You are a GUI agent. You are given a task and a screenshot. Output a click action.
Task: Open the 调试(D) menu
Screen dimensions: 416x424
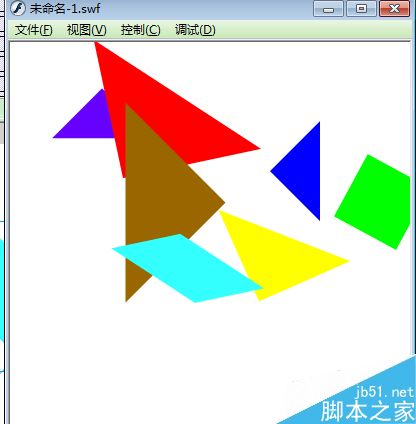coord(195,30)
